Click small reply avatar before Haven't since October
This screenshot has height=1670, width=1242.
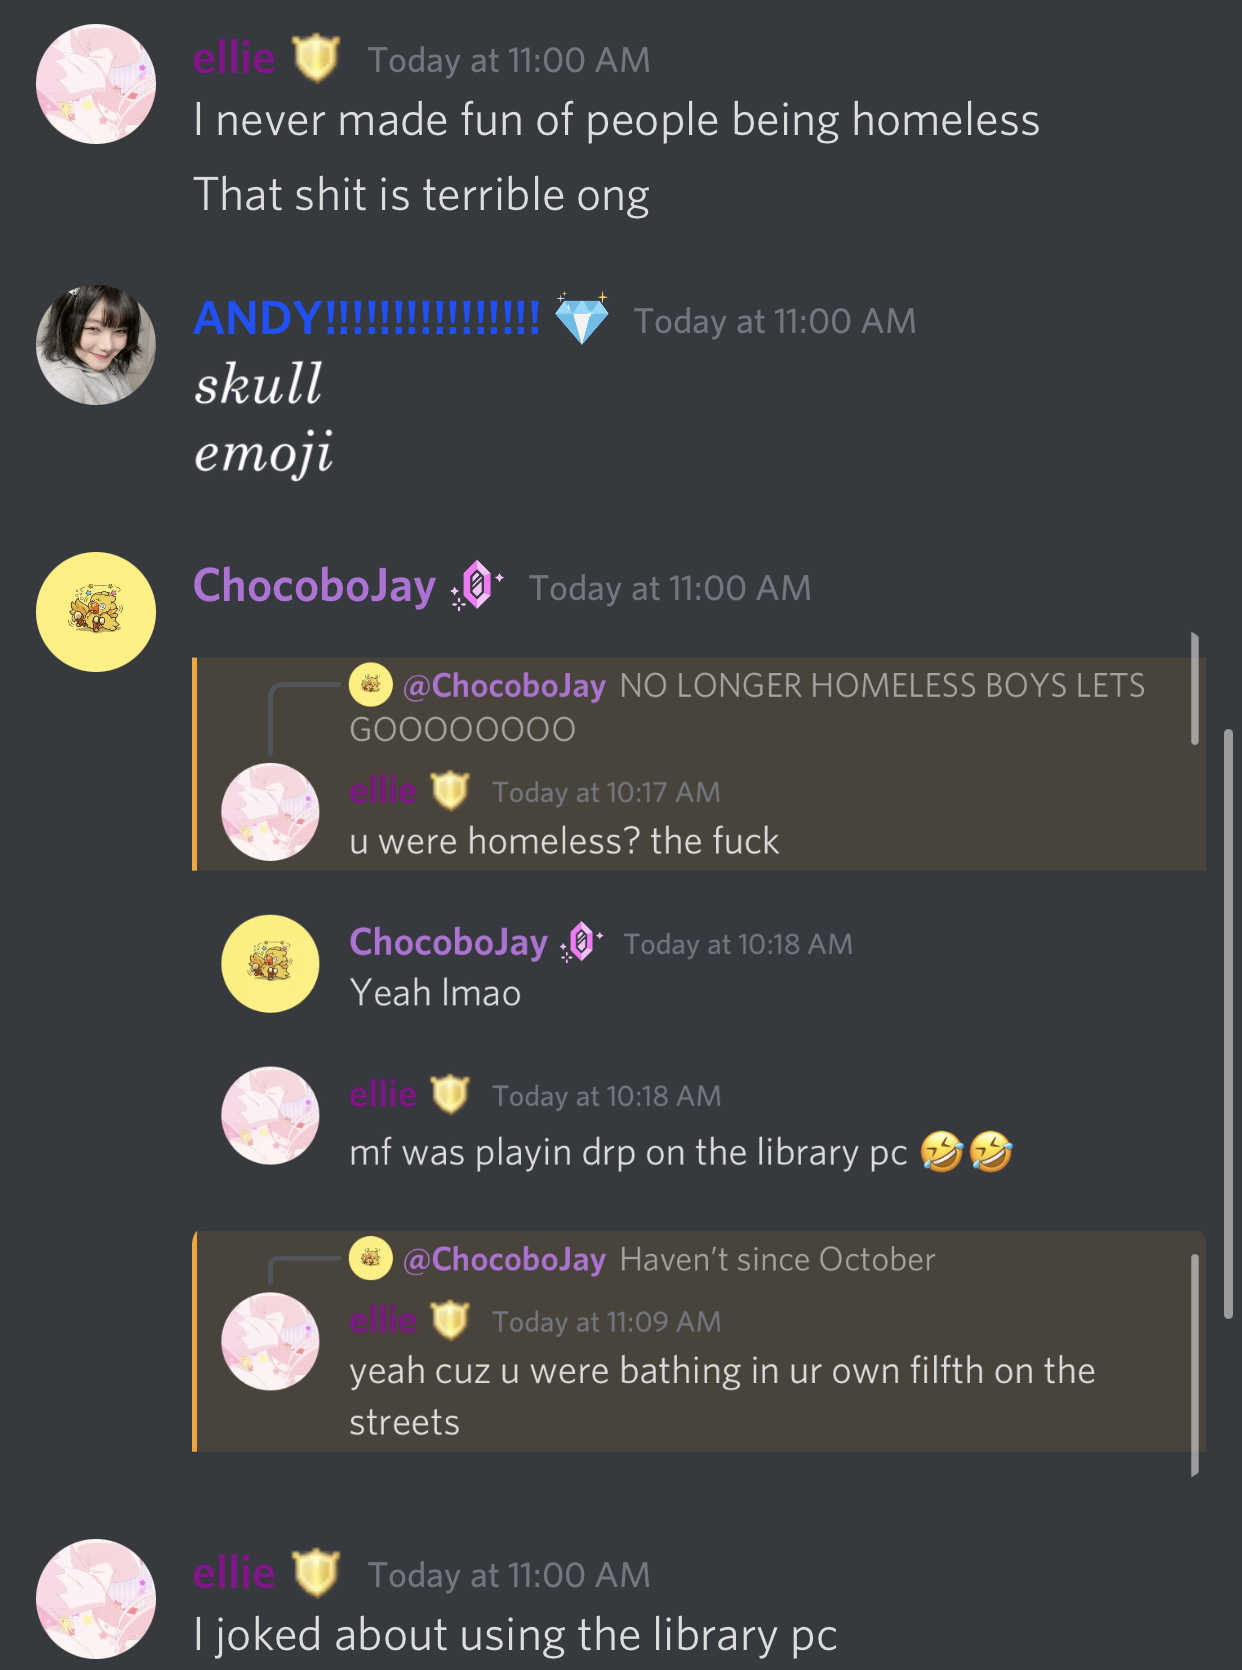[370, 1258]
